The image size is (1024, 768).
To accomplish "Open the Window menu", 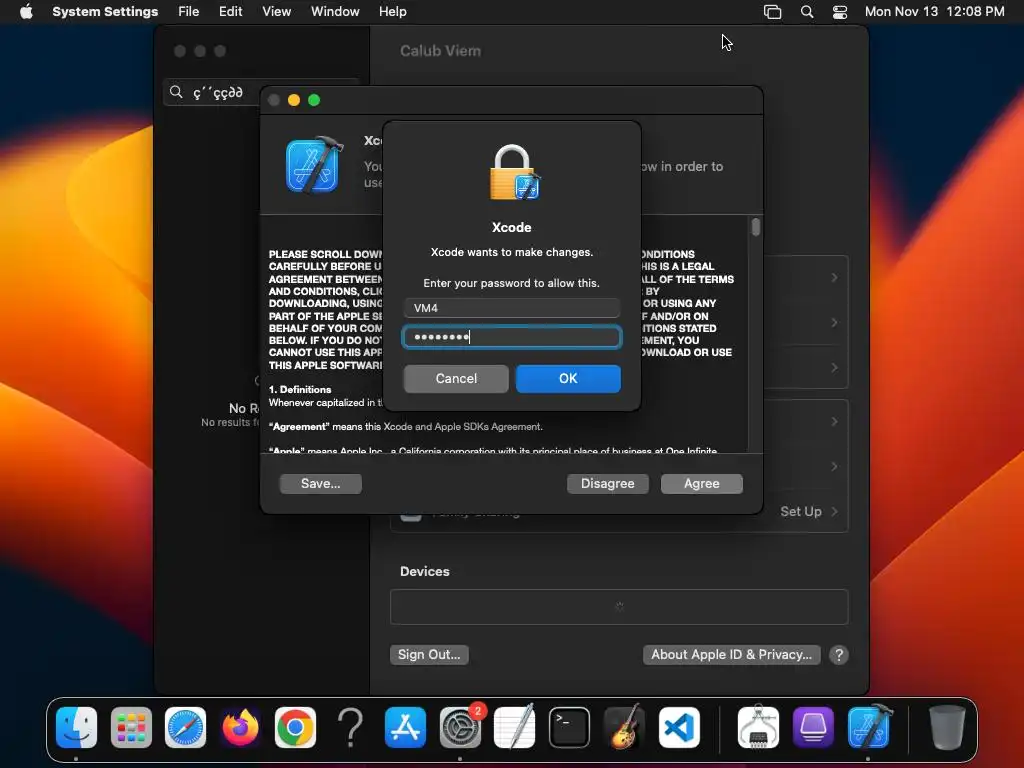I will point(335,12).
